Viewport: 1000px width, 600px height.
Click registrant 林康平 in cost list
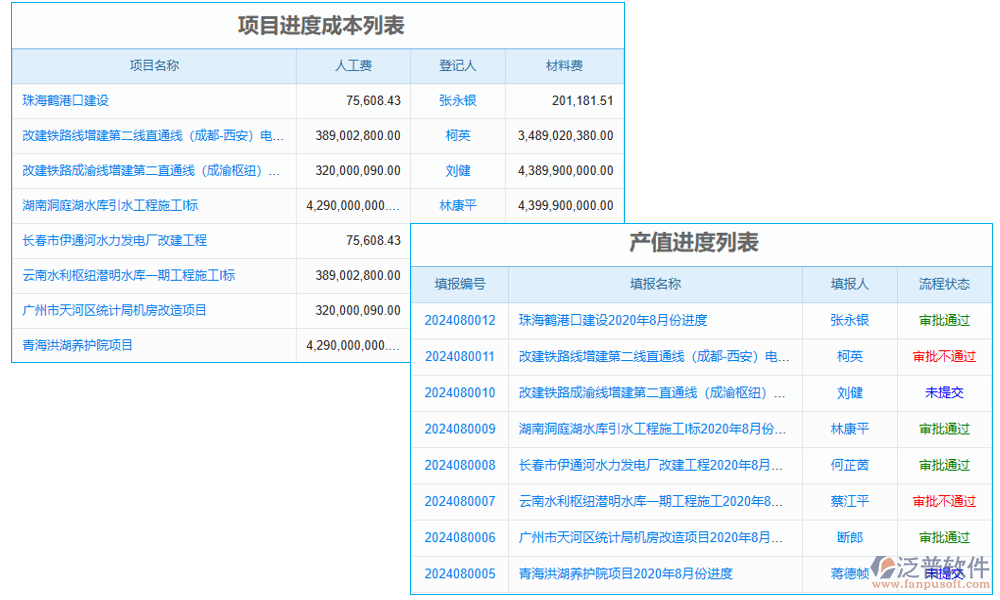tap(457, 205)
